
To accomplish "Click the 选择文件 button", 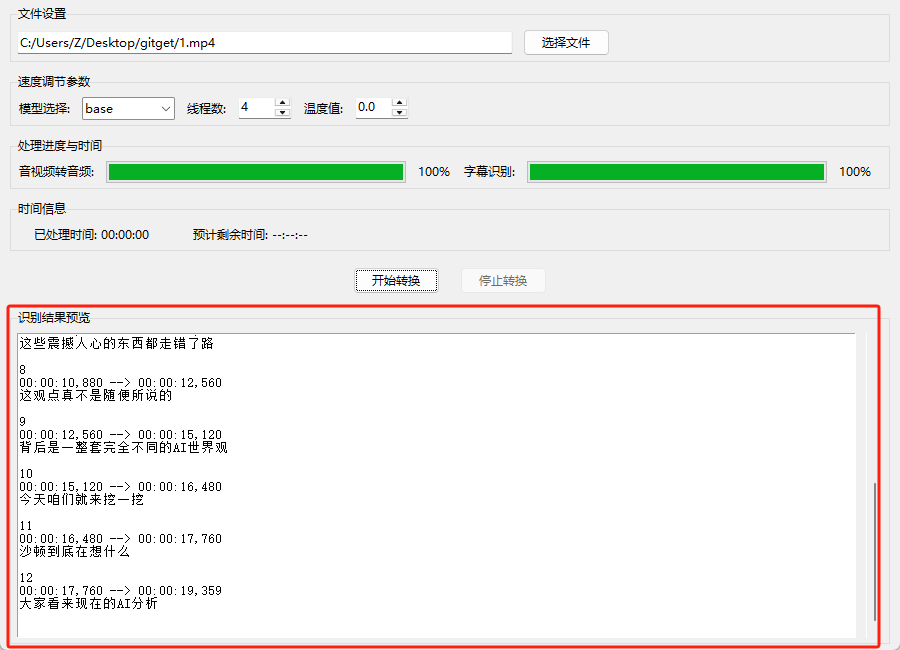I will pyautogui.click(x=566, y=42).
